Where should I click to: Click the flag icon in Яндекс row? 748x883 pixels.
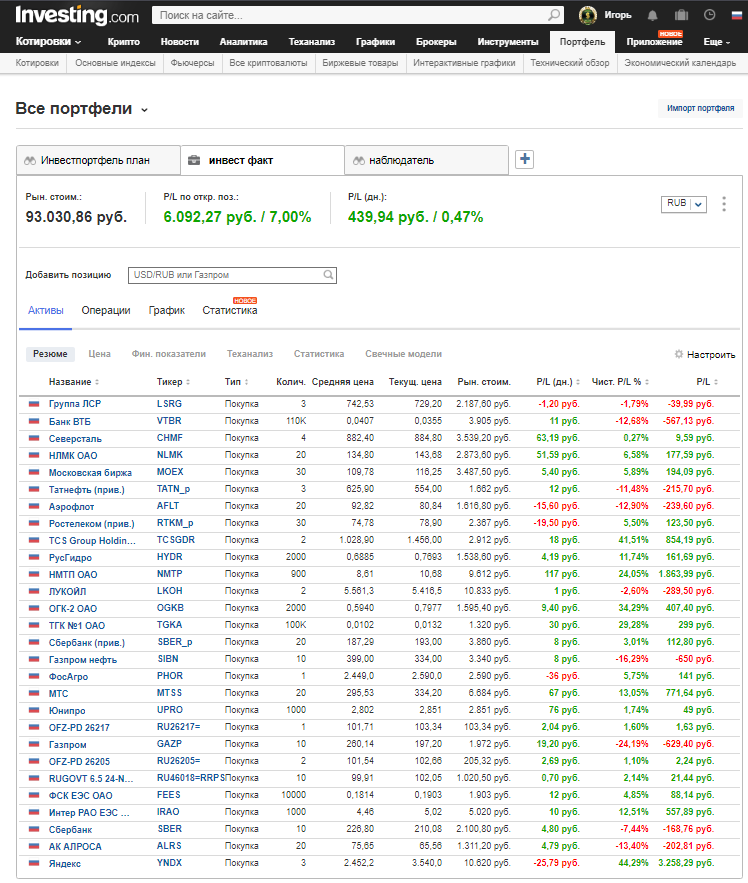coord(34,863)
